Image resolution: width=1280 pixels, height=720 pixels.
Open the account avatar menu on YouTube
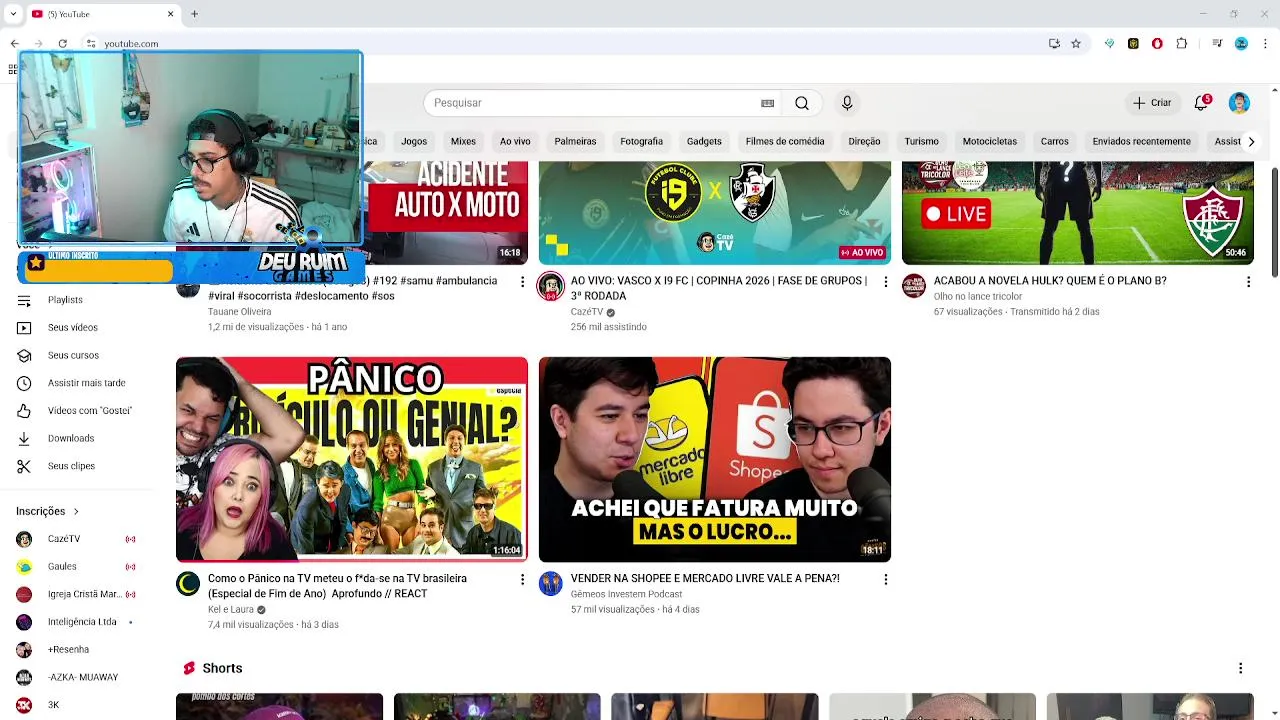[x=1239, y=103]
